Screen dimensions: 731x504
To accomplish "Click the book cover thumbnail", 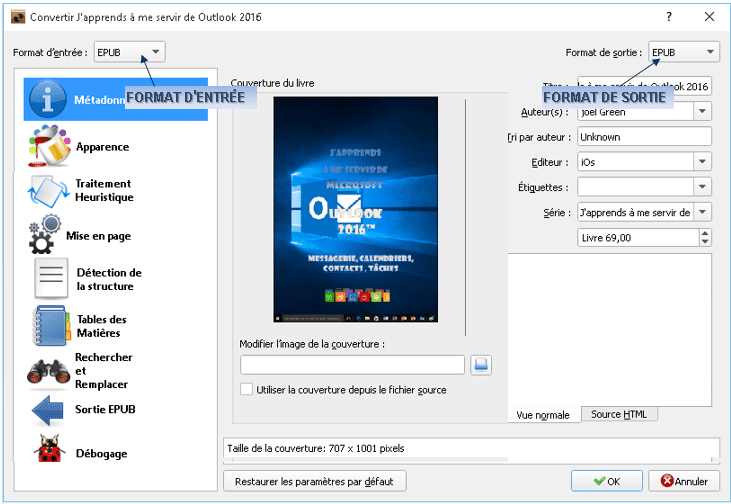I will click(356, 209).
